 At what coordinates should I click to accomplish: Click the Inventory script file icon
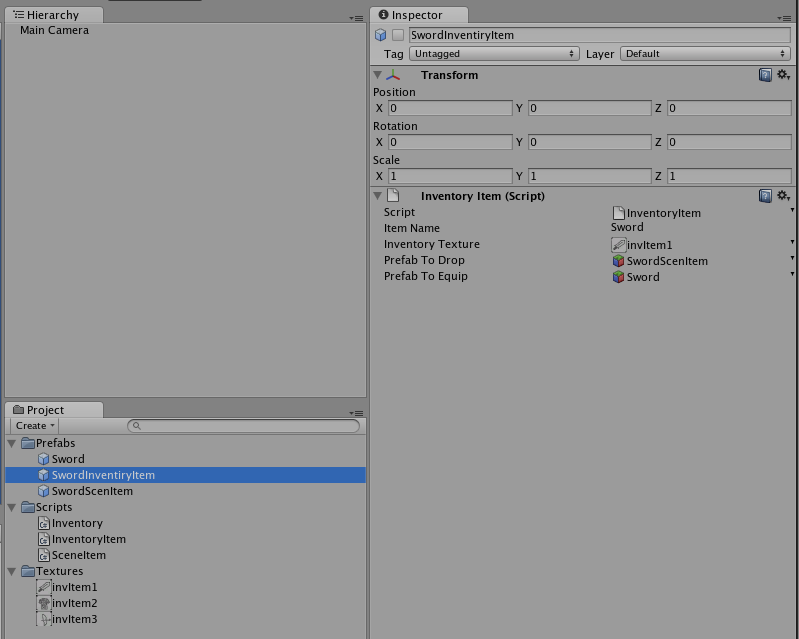43,523
